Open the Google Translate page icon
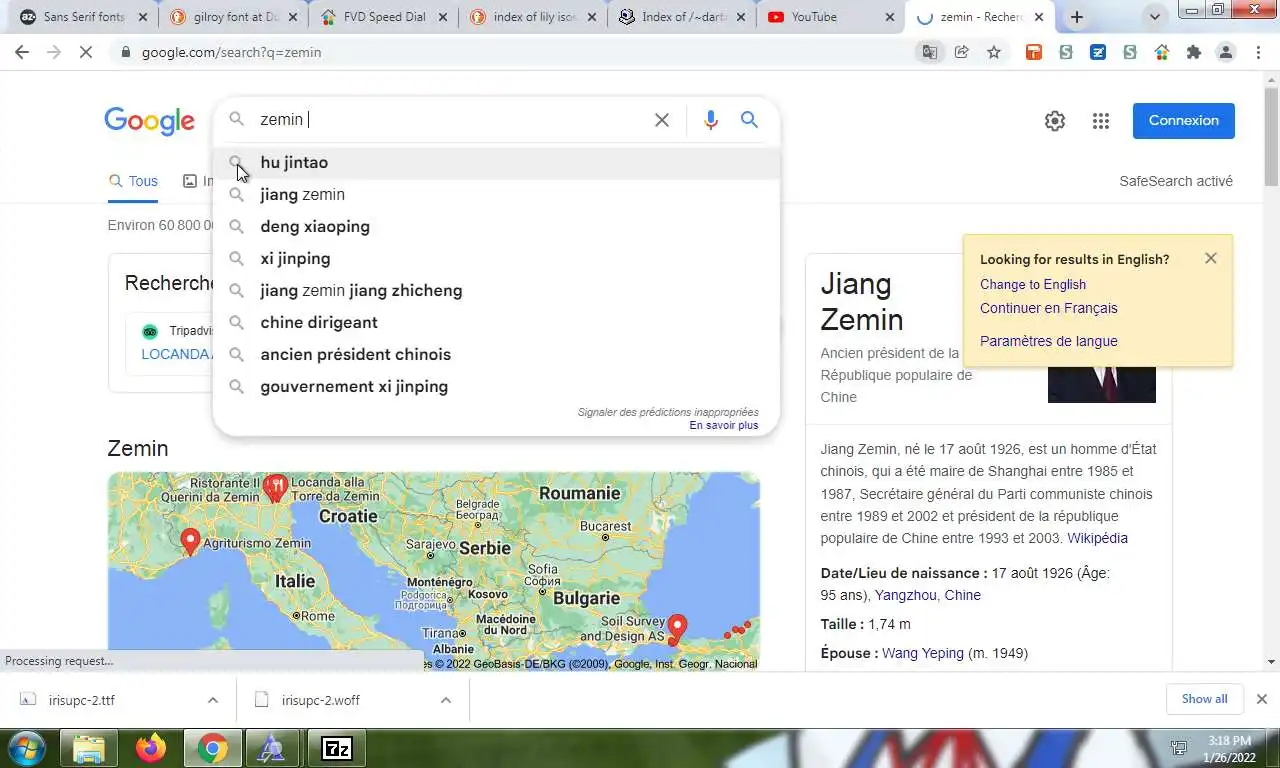 coord(930,52)
